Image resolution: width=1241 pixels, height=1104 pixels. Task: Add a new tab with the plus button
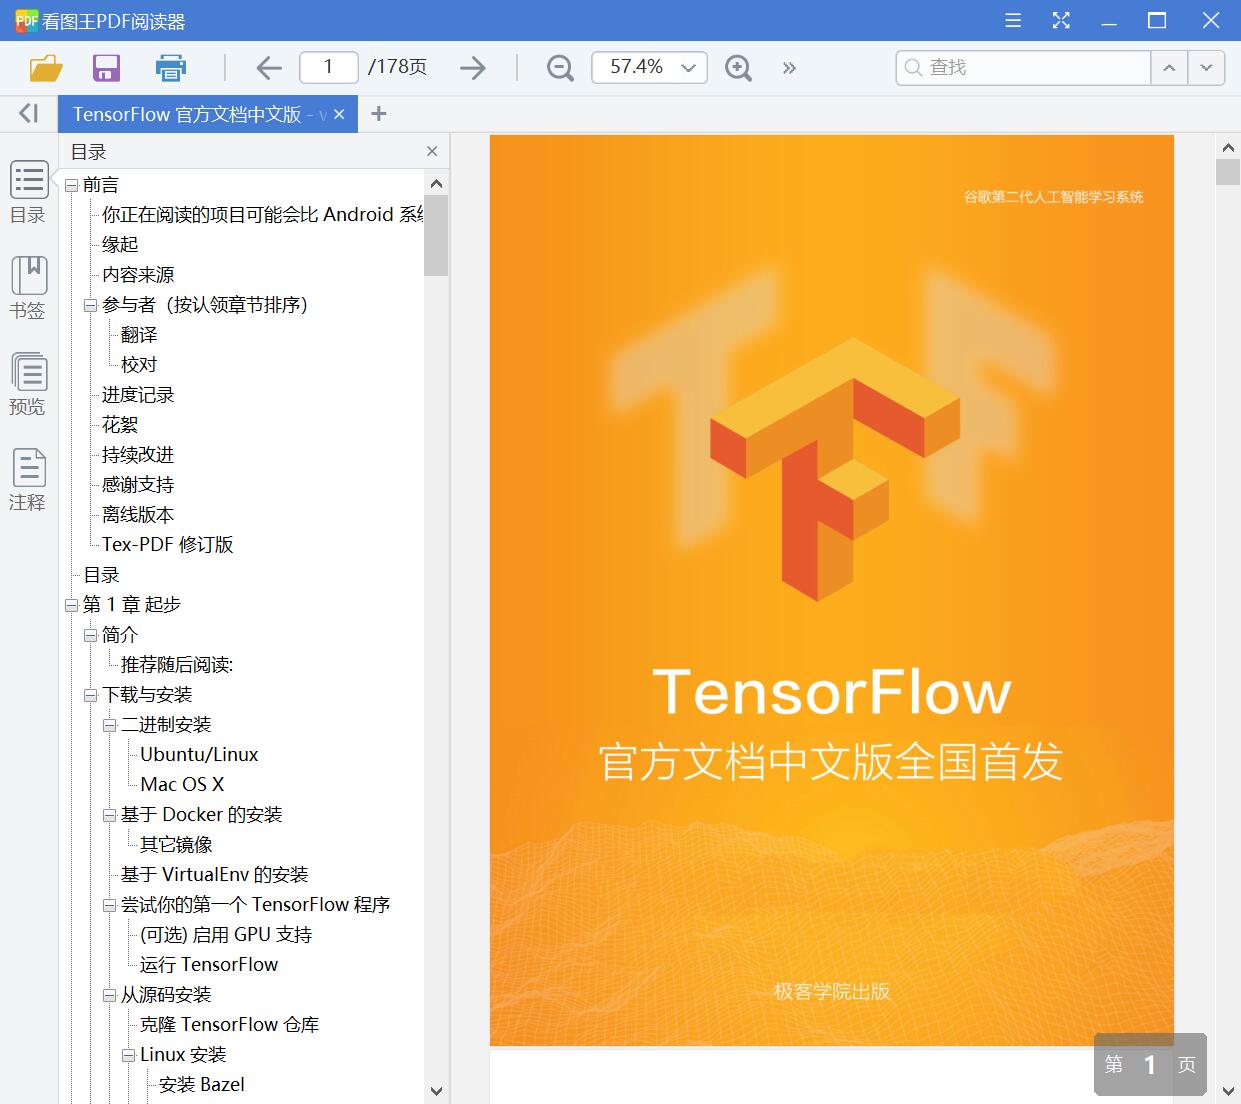378,114
